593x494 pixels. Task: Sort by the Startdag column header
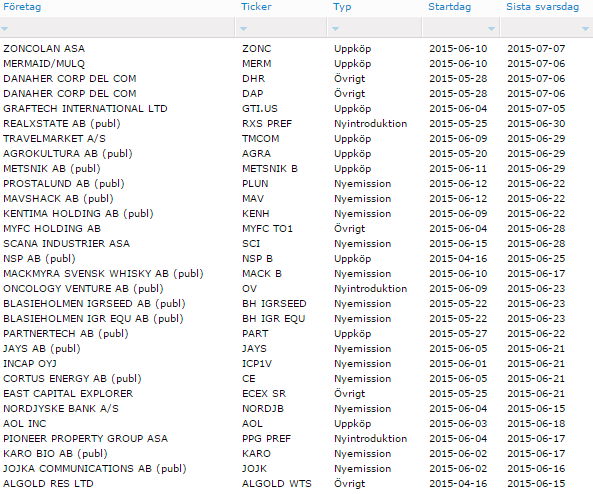pyautogui.click(x=449, y=7)
